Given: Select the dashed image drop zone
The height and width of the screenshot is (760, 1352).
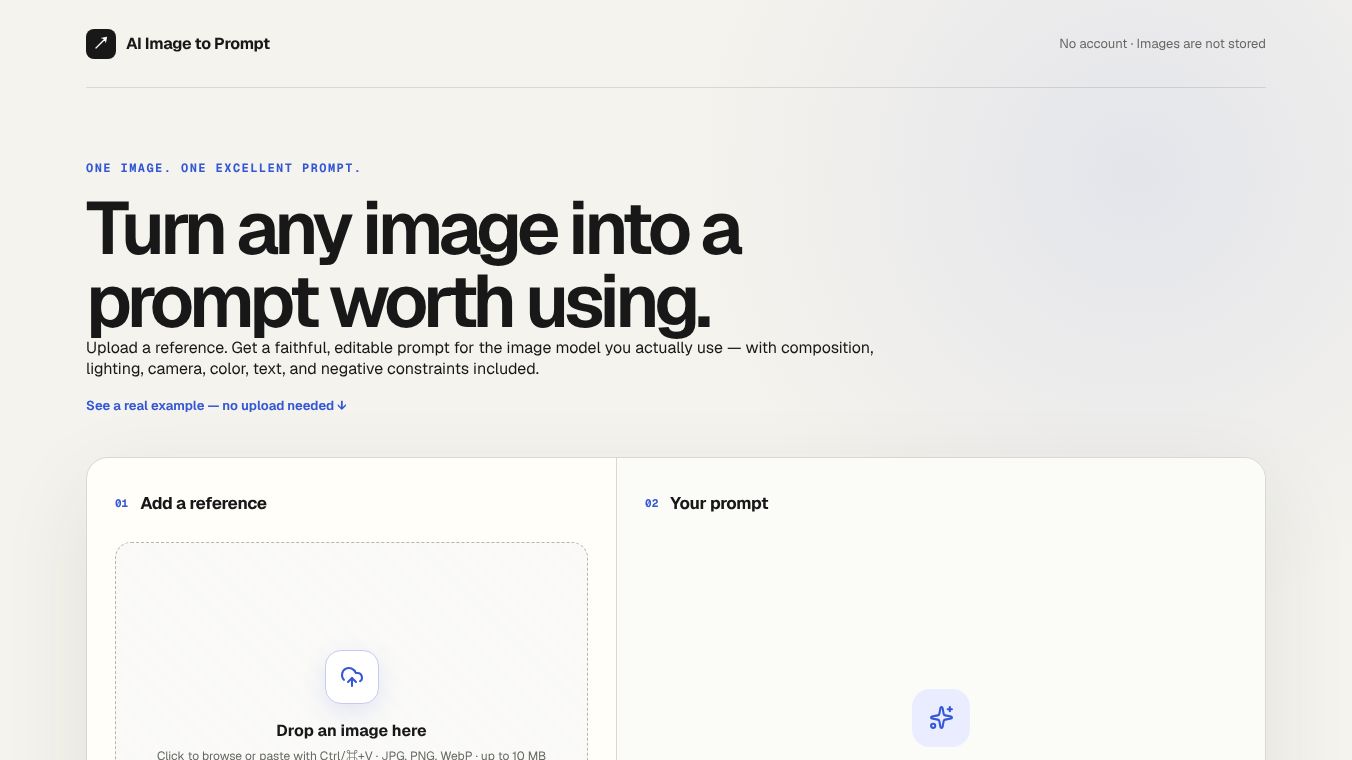Looking at the screenshot, I should (x=352, y=651).
